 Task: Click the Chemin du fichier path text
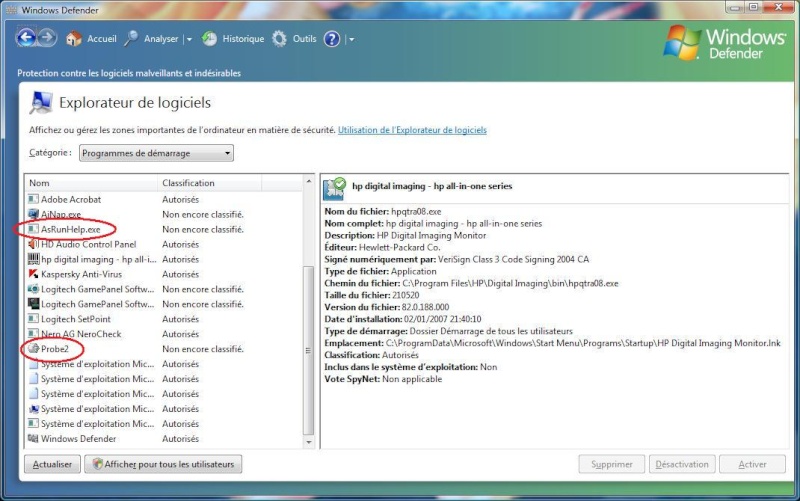(x=510, y=283)
